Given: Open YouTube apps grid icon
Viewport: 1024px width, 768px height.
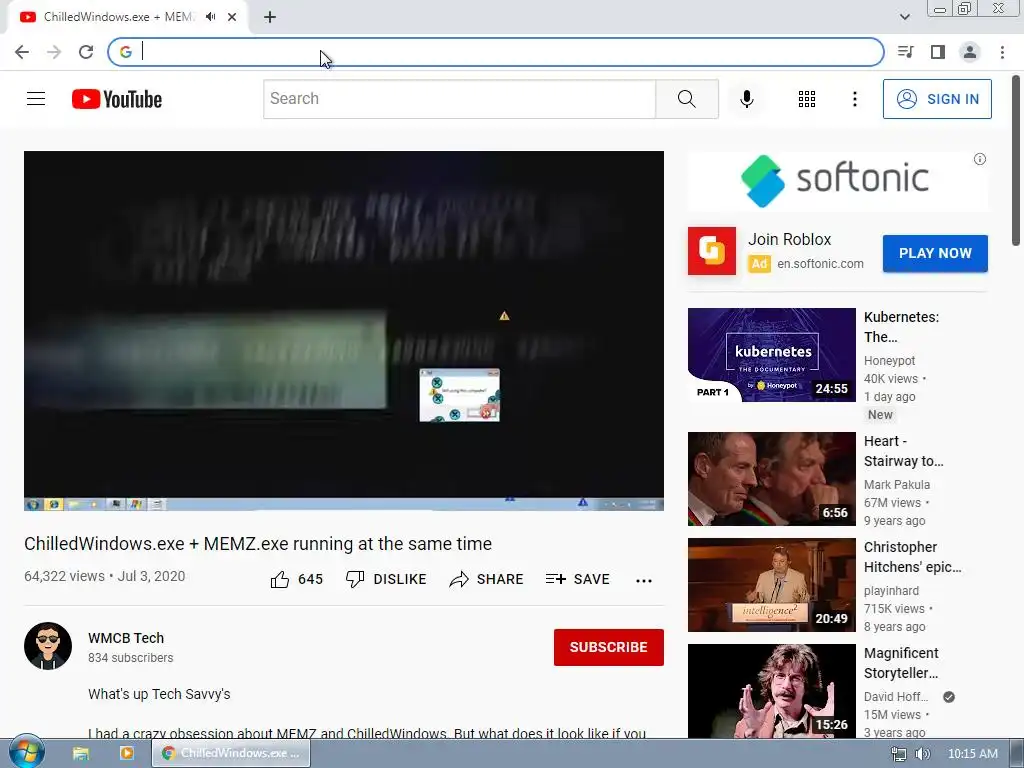Looking at the screenshot, I should (807, 99).
